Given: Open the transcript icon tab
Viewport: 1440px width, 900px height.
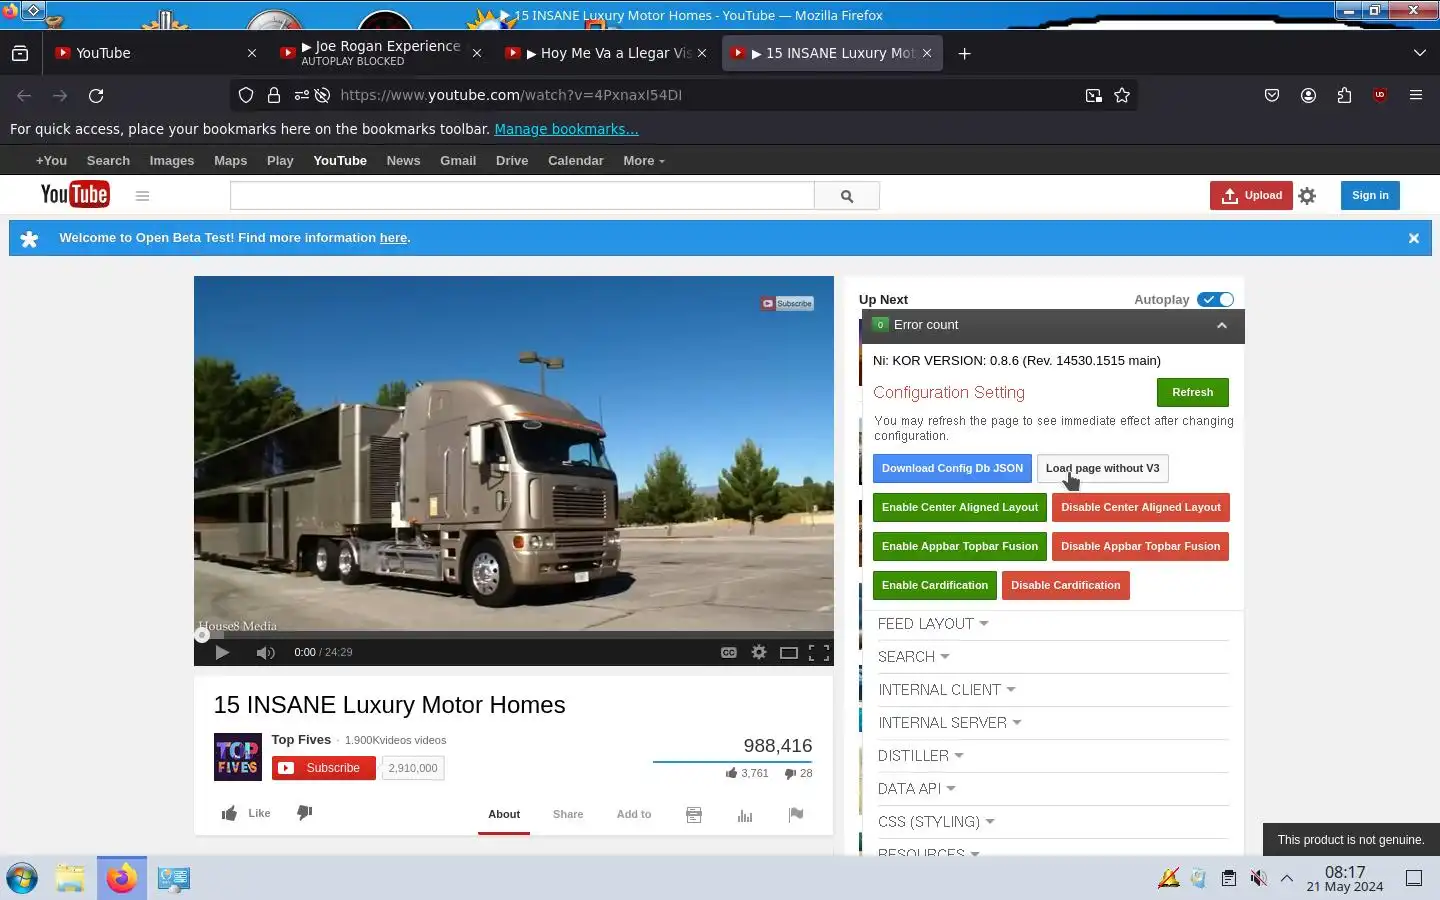Looking at the screenshot, I should [694, 815].
